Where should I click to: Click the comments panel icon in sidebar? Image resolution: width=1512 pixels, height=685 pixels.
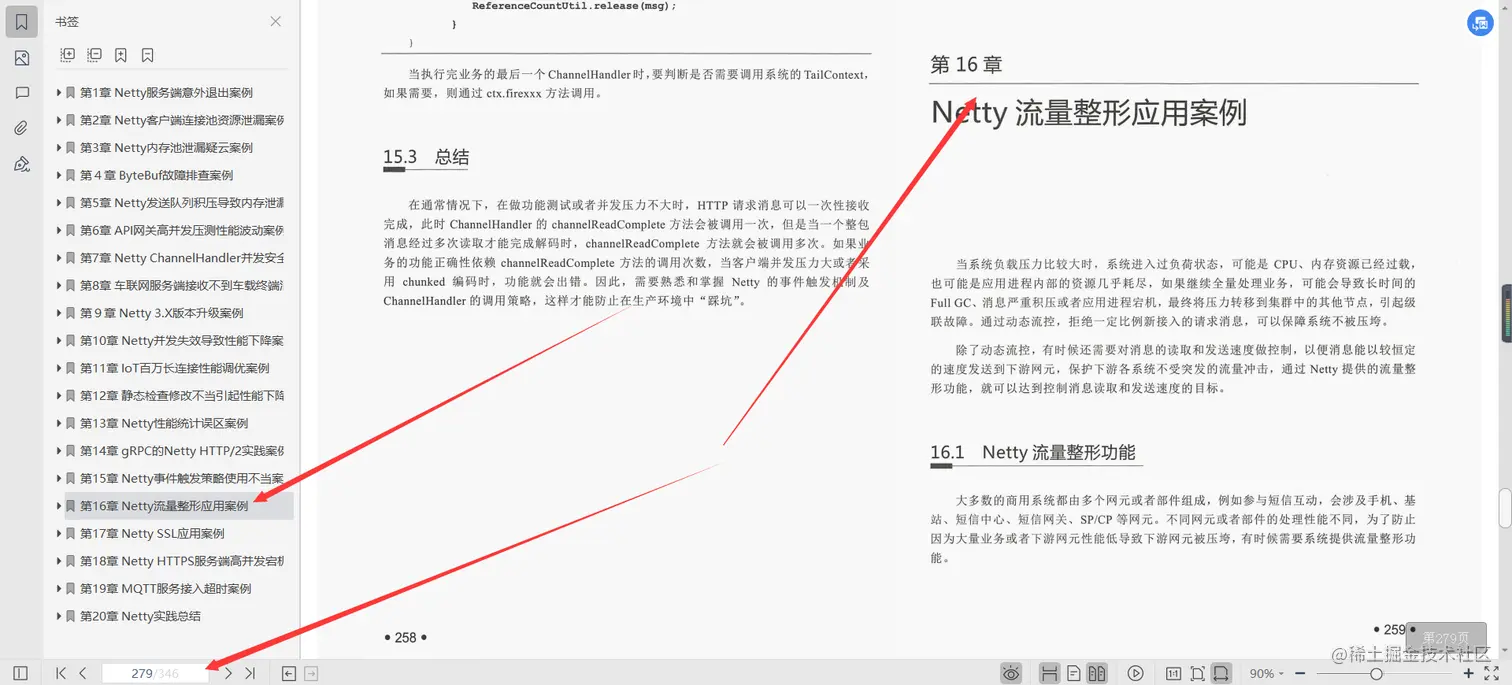[21, 93]
